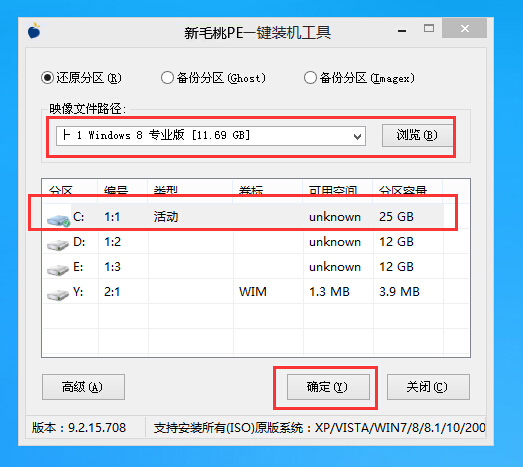This screenshot has height=467, width=523.
Task: Click the D: drive disk icon
Action: (x=58, y=245)
